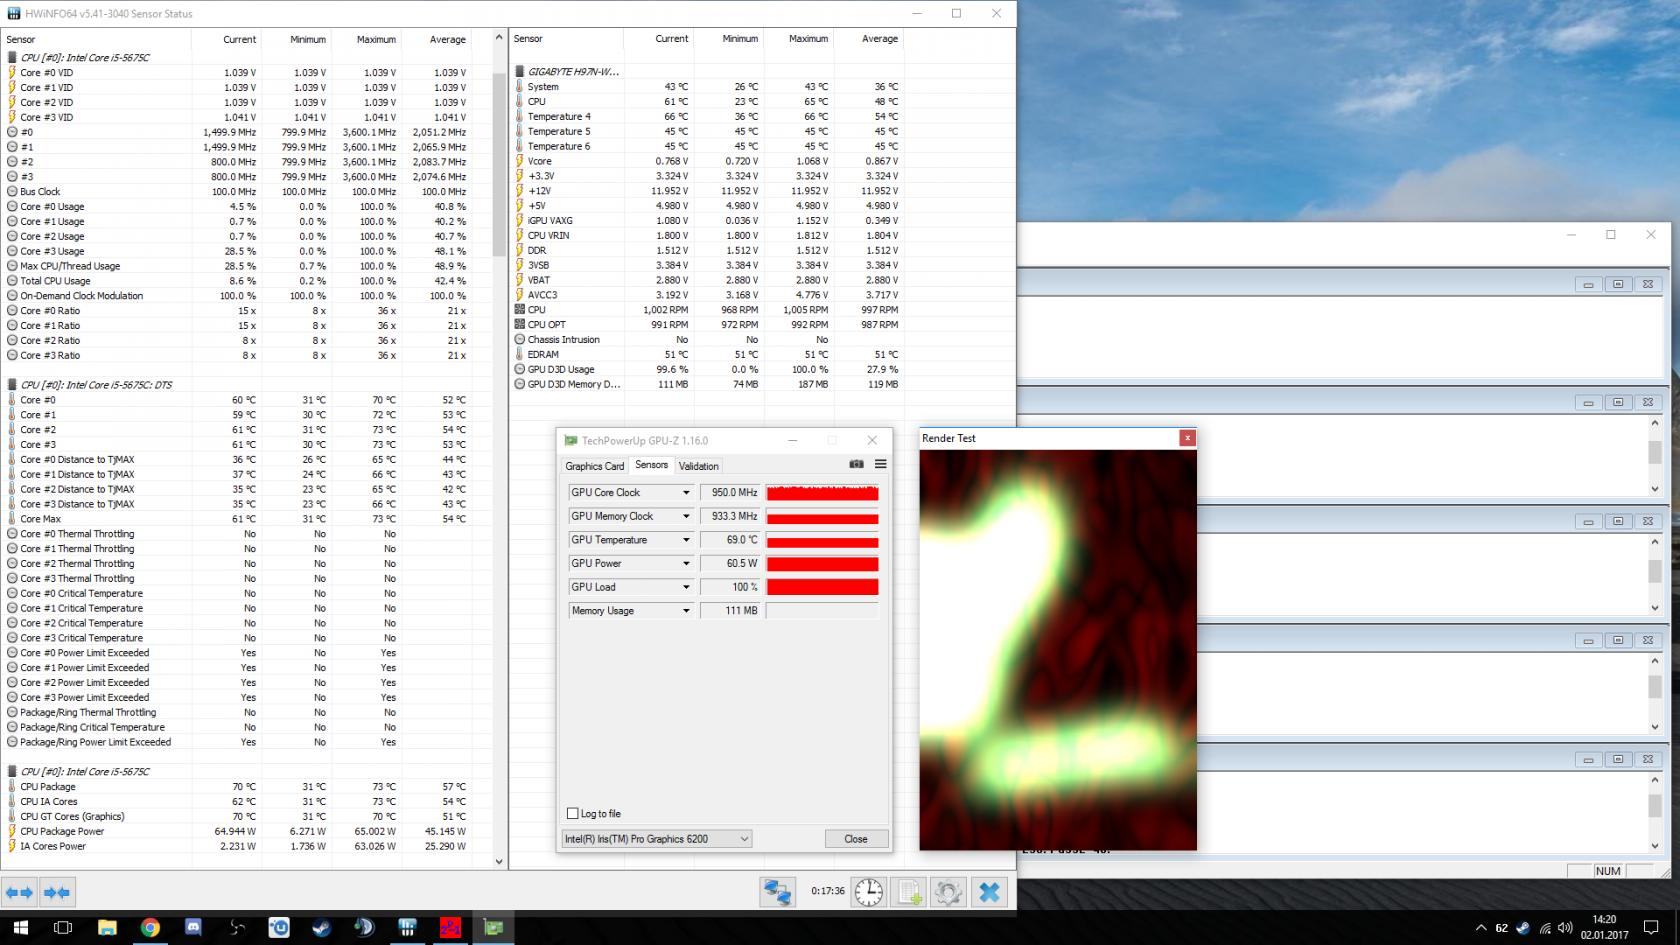
Task: Click the taskbar clock showing 14:20
Action: coord(1603,927)
